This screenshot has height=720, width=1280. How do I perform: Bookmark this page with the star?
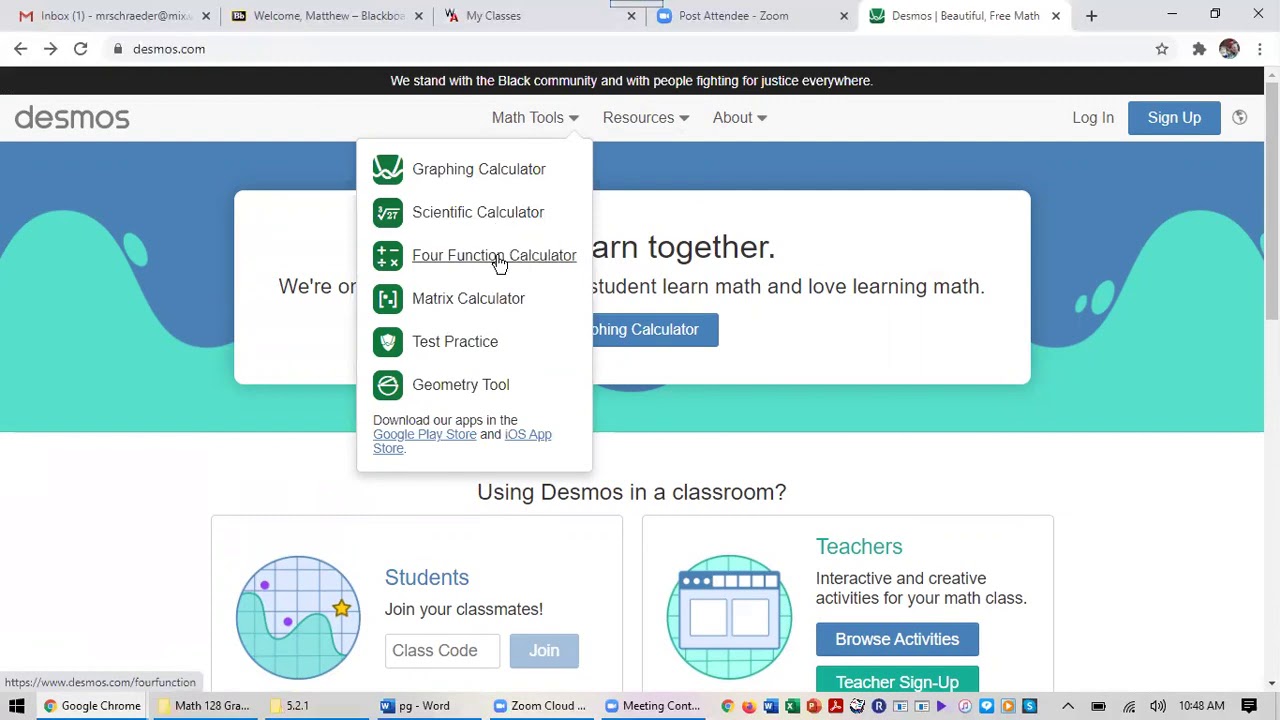[x=1162, y=49]
